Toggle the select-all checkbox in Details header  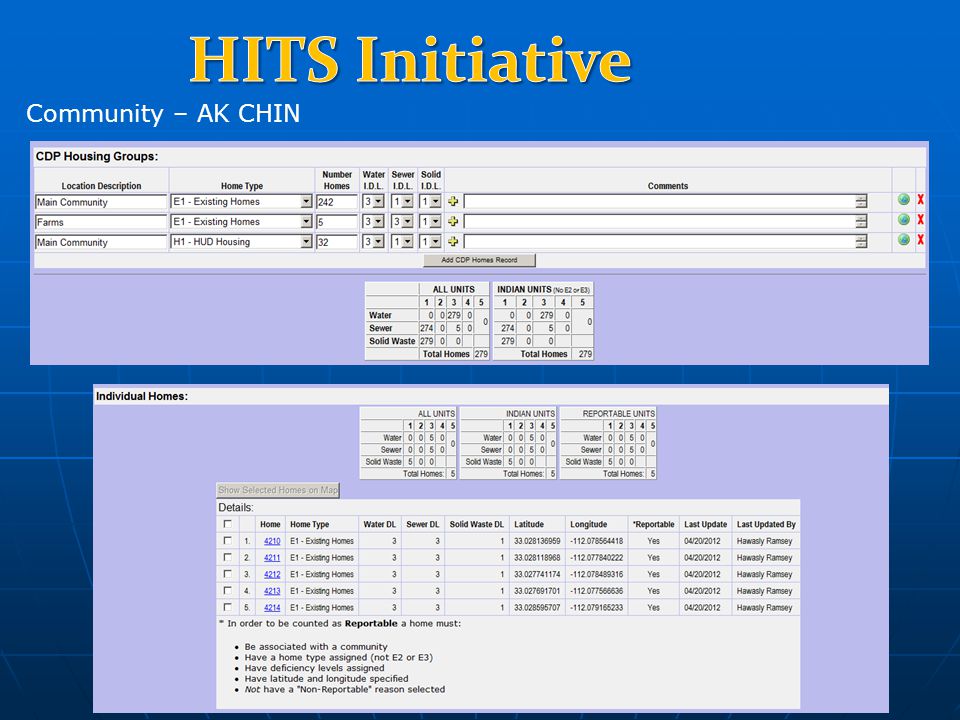pos(228,523)
